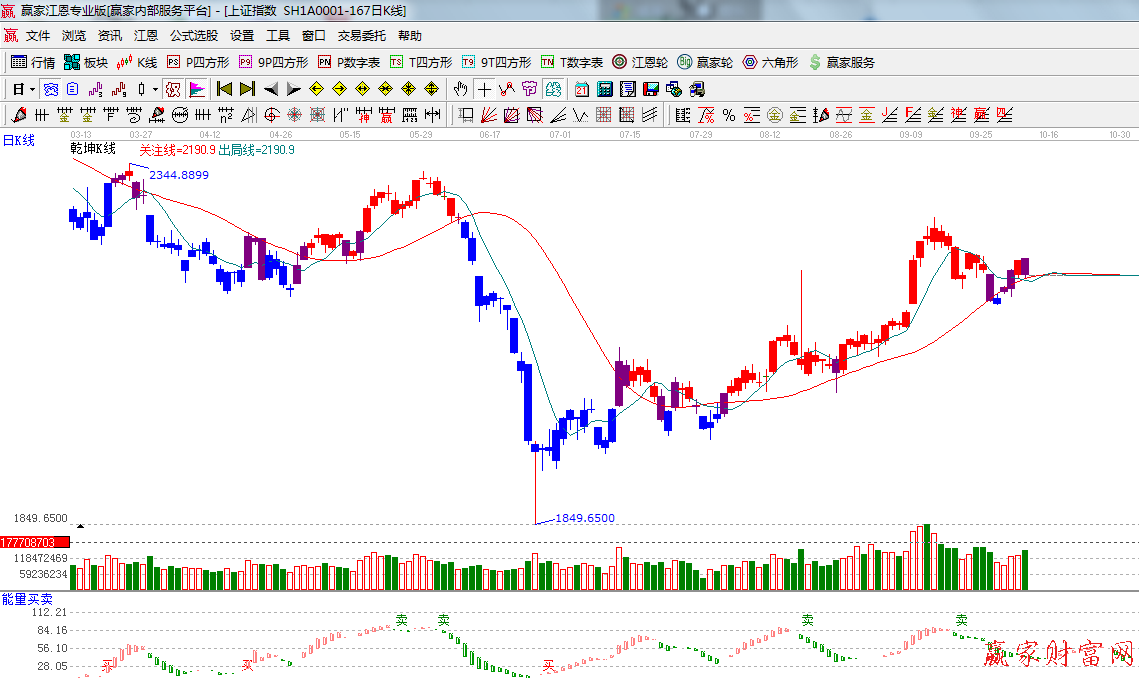1139x678 pixels.
Task: Select the hand pan tool
Action: pos(461,89)
